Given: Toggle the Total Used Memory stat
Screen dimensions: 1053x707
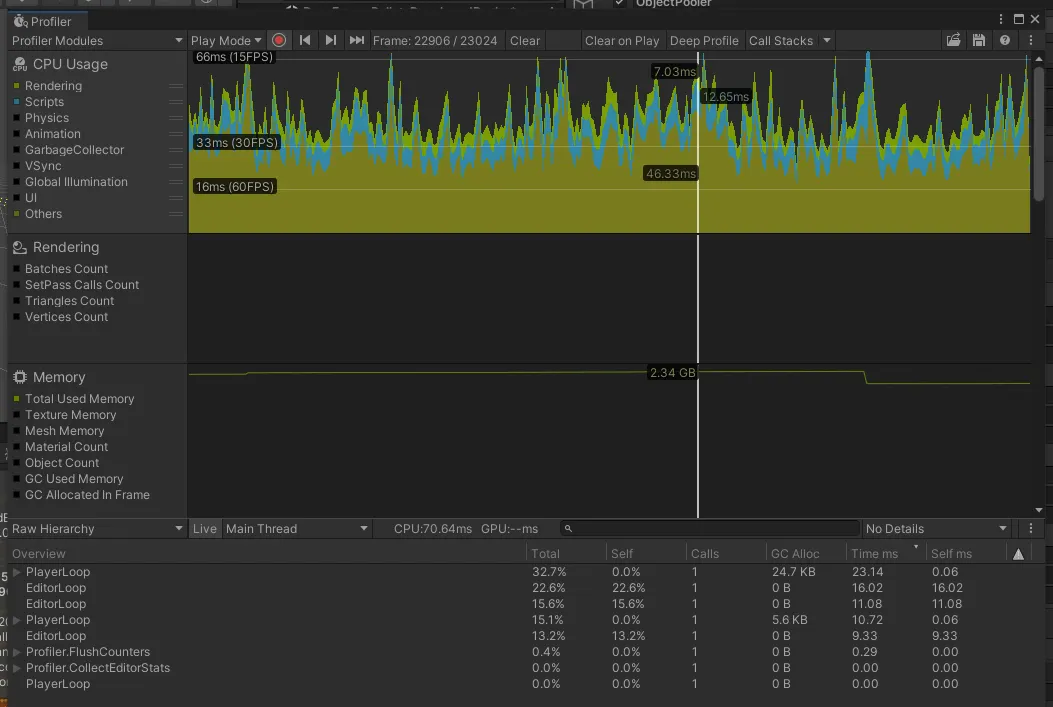Looking at the screenshot, I should (x=79, y=399).
